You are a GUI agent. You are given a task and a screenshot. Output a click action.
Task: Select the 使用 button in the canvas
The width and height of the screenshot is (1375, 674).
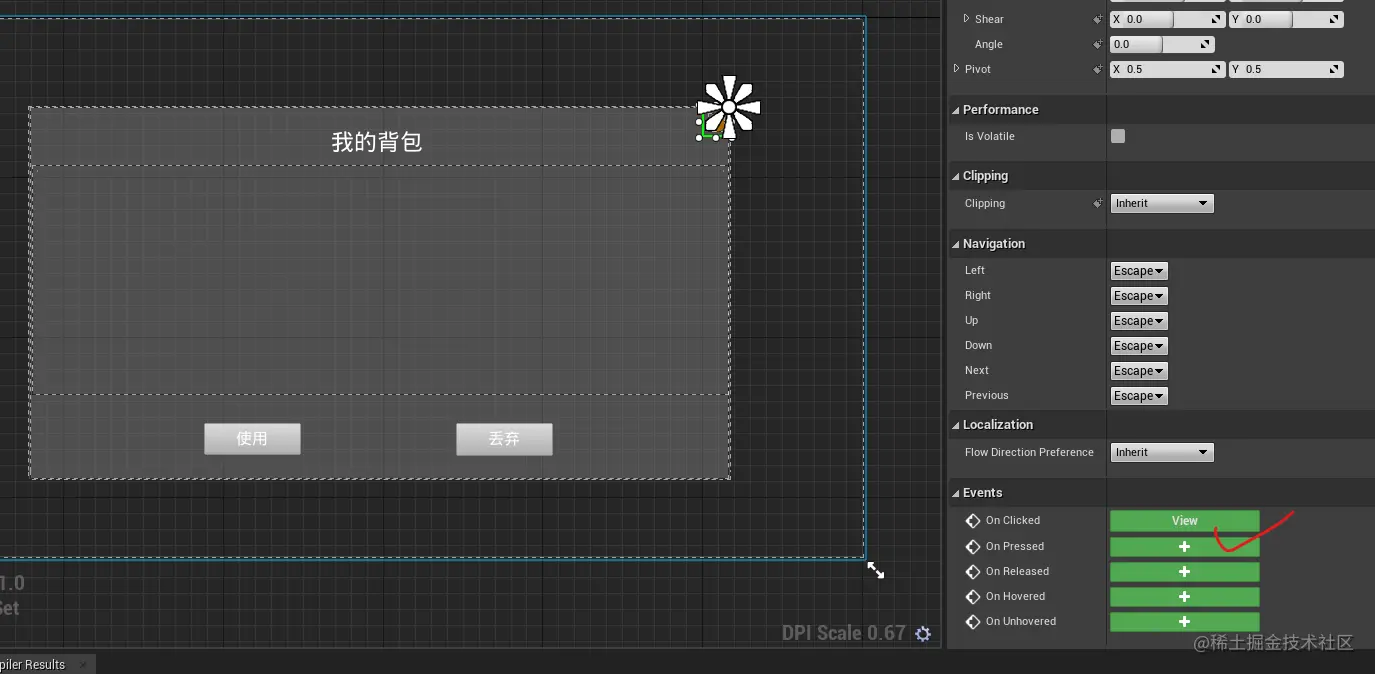click(252, 439)
